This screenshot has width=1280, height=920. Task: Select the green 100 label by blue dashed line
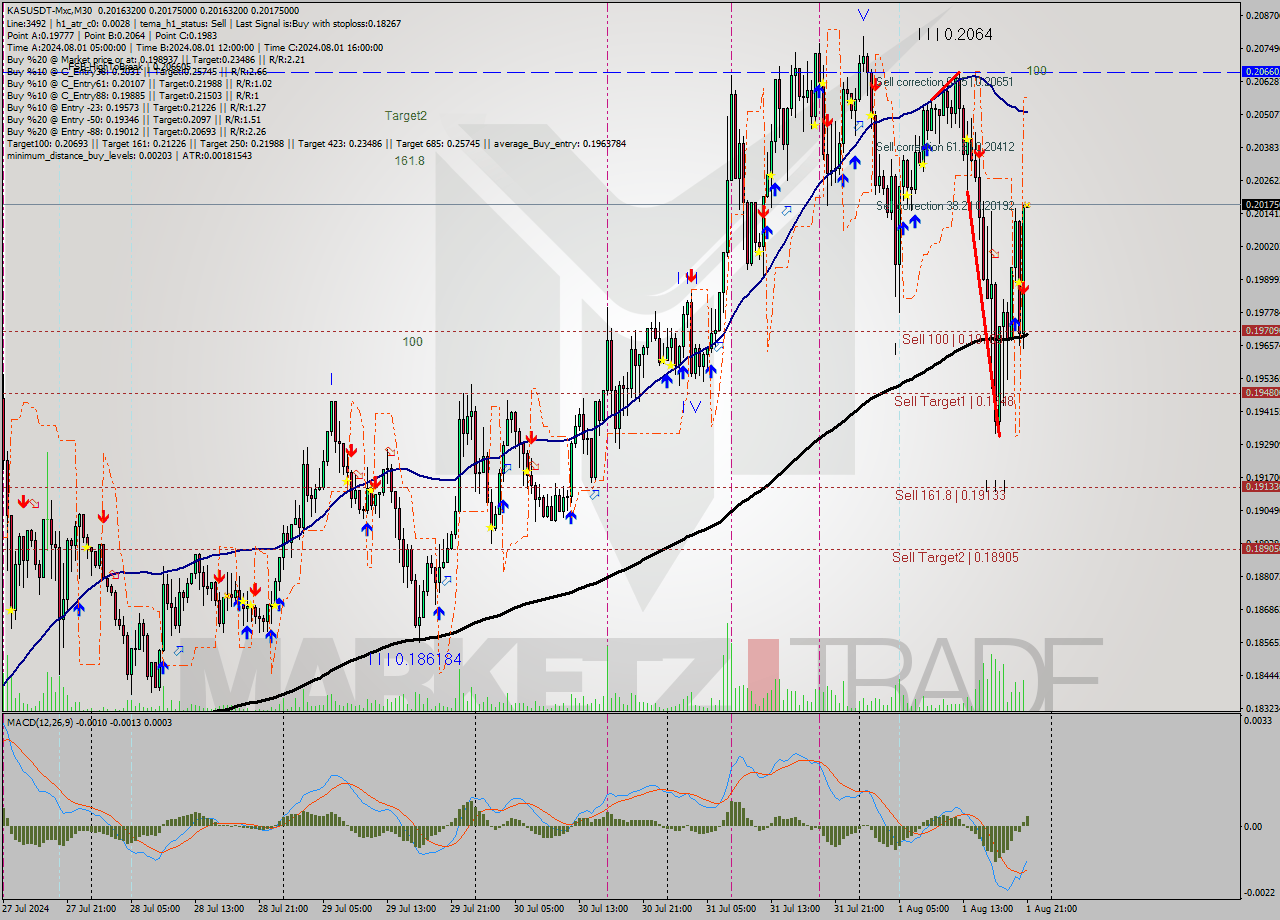(x=1037, y=71)
